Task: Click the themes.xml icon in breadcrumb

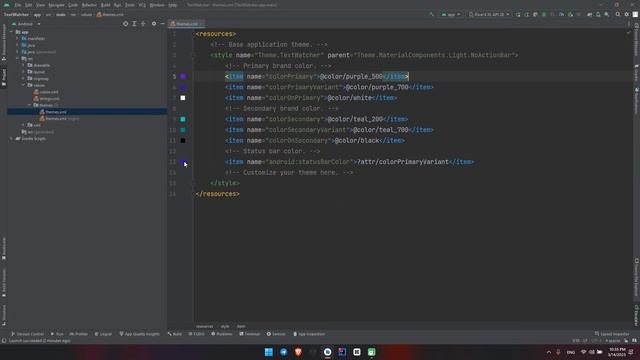Action: [x=99, y=15]
